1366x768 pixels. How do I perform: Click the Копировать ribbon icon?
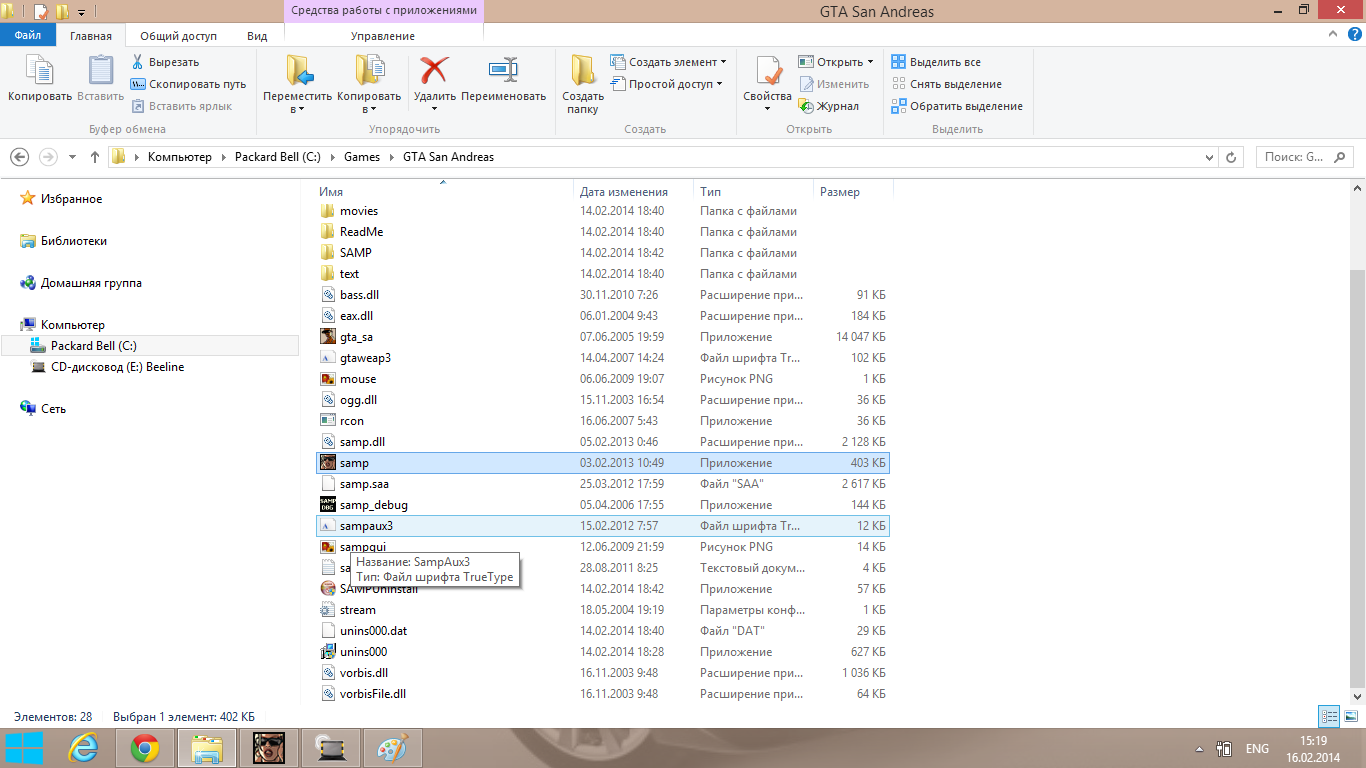40,79
